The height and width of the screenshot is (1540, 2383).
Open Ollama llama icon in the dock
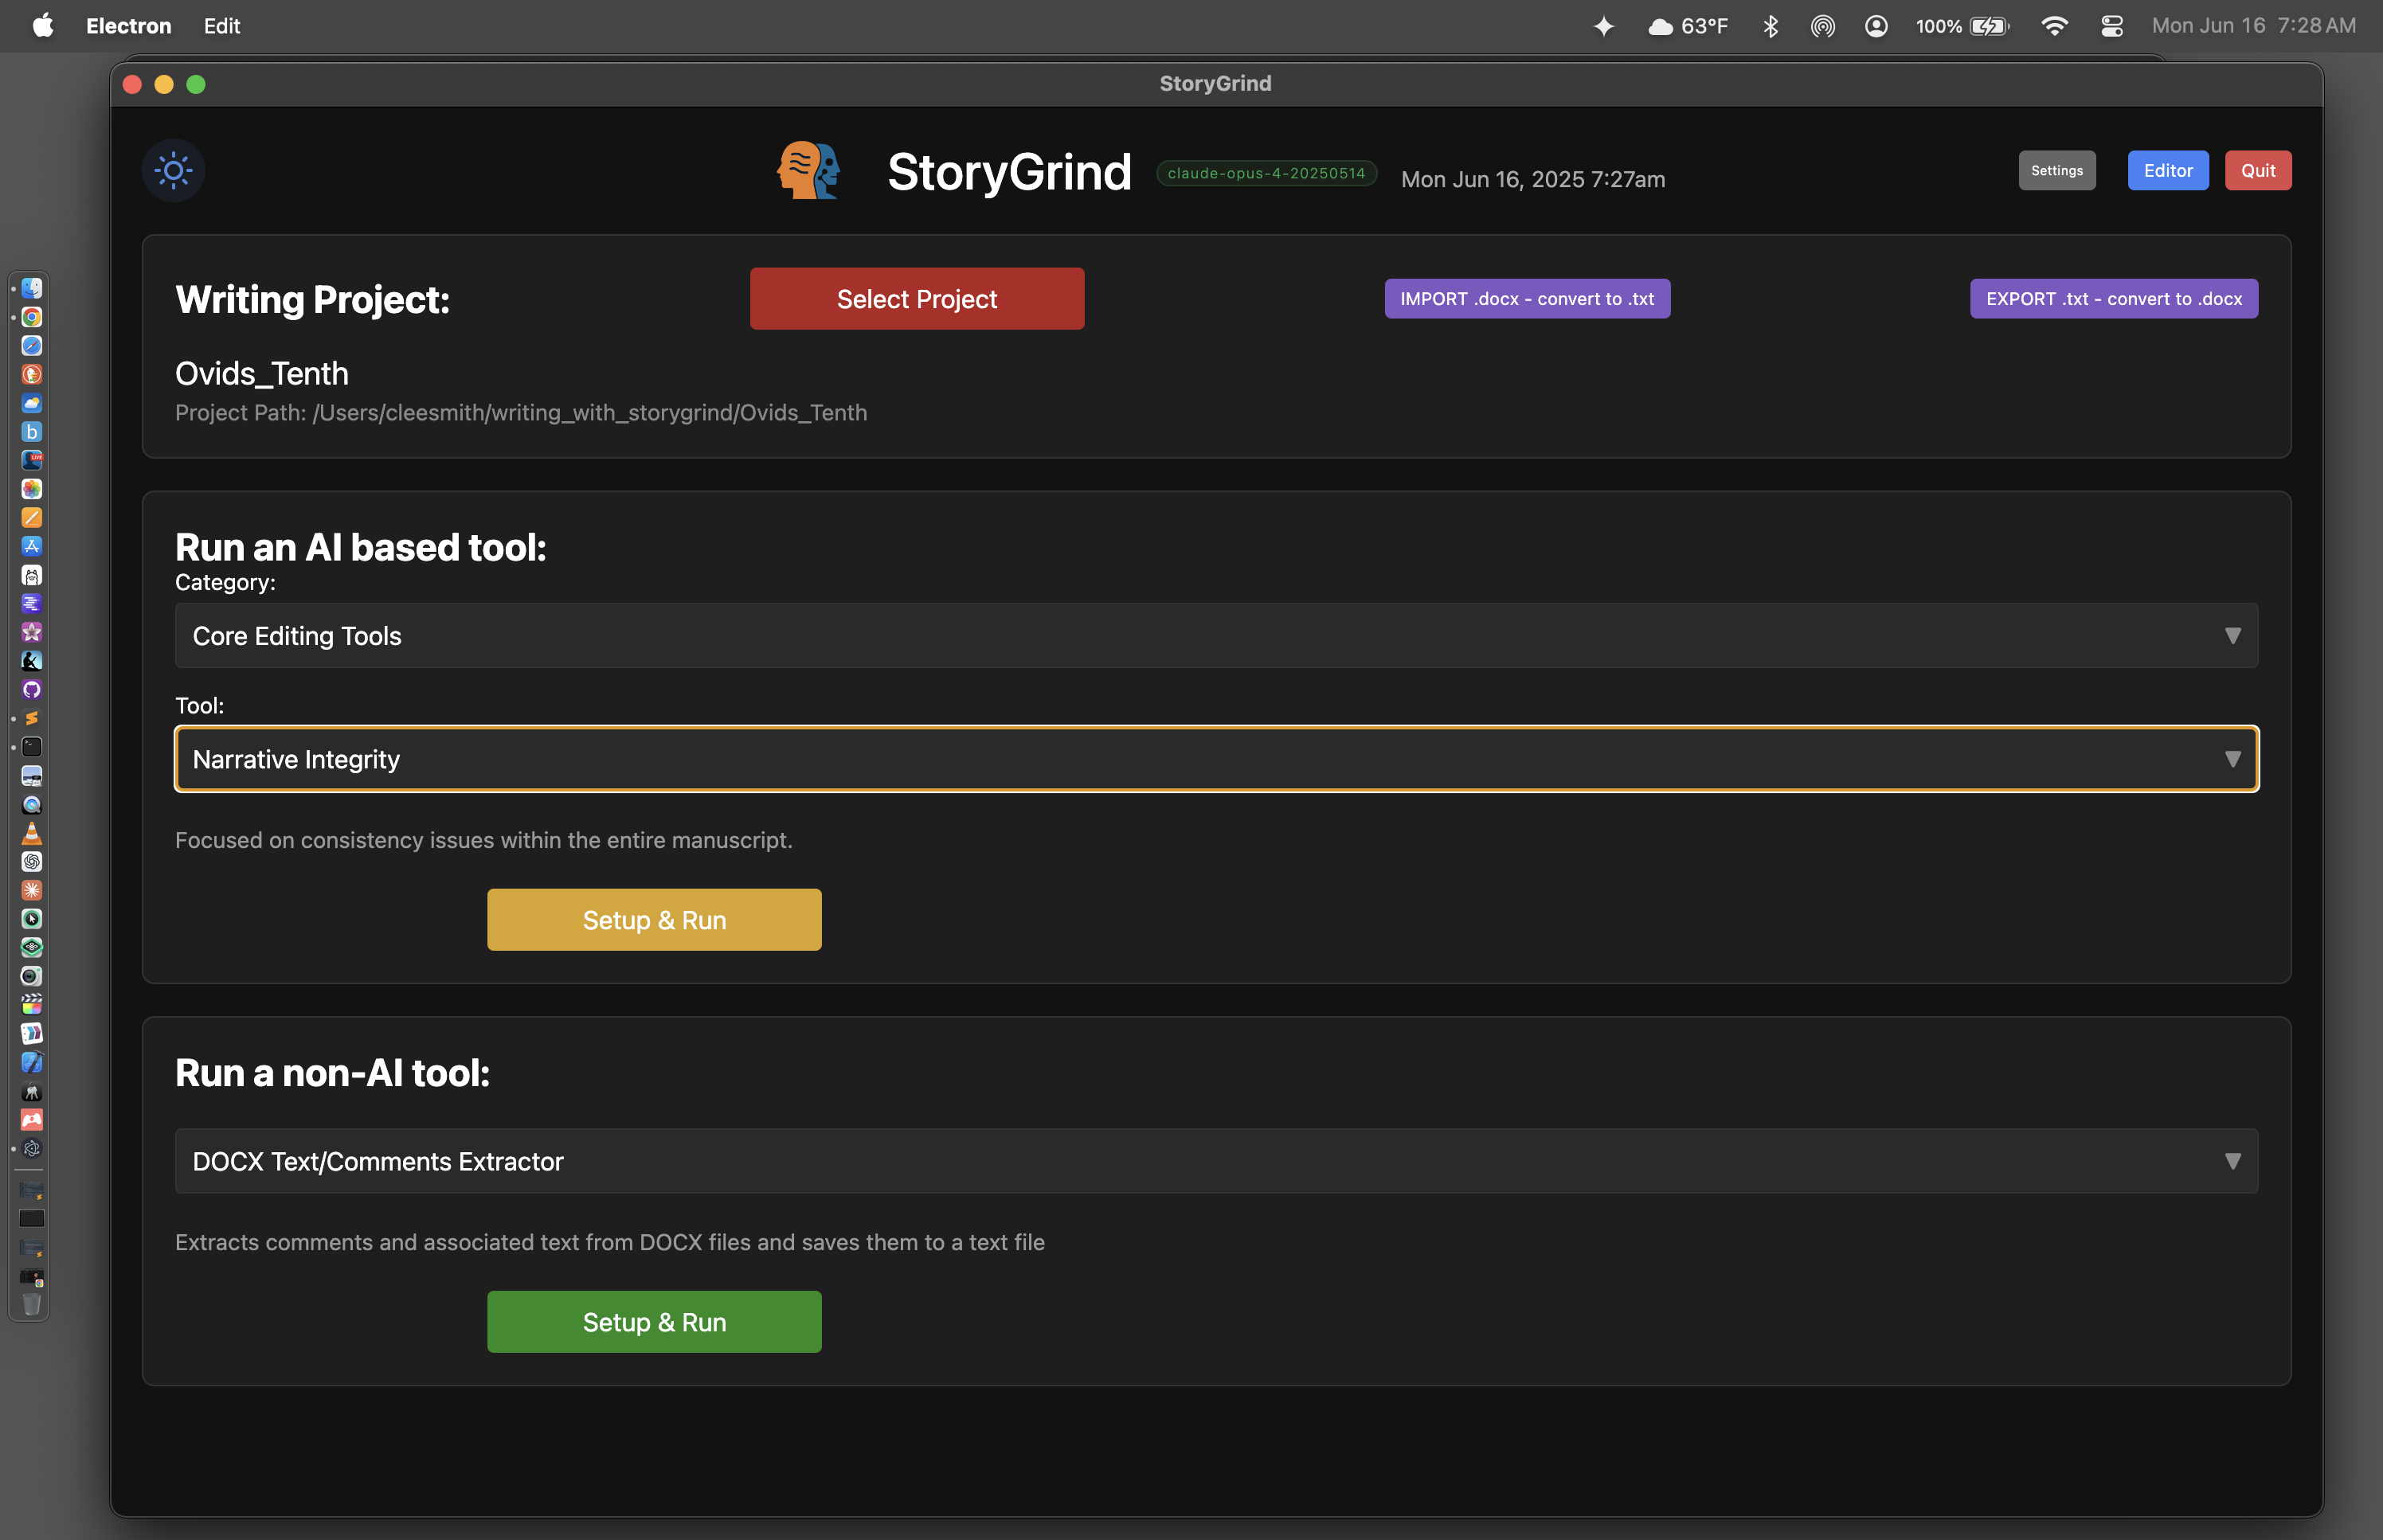(x=32, y=575)
